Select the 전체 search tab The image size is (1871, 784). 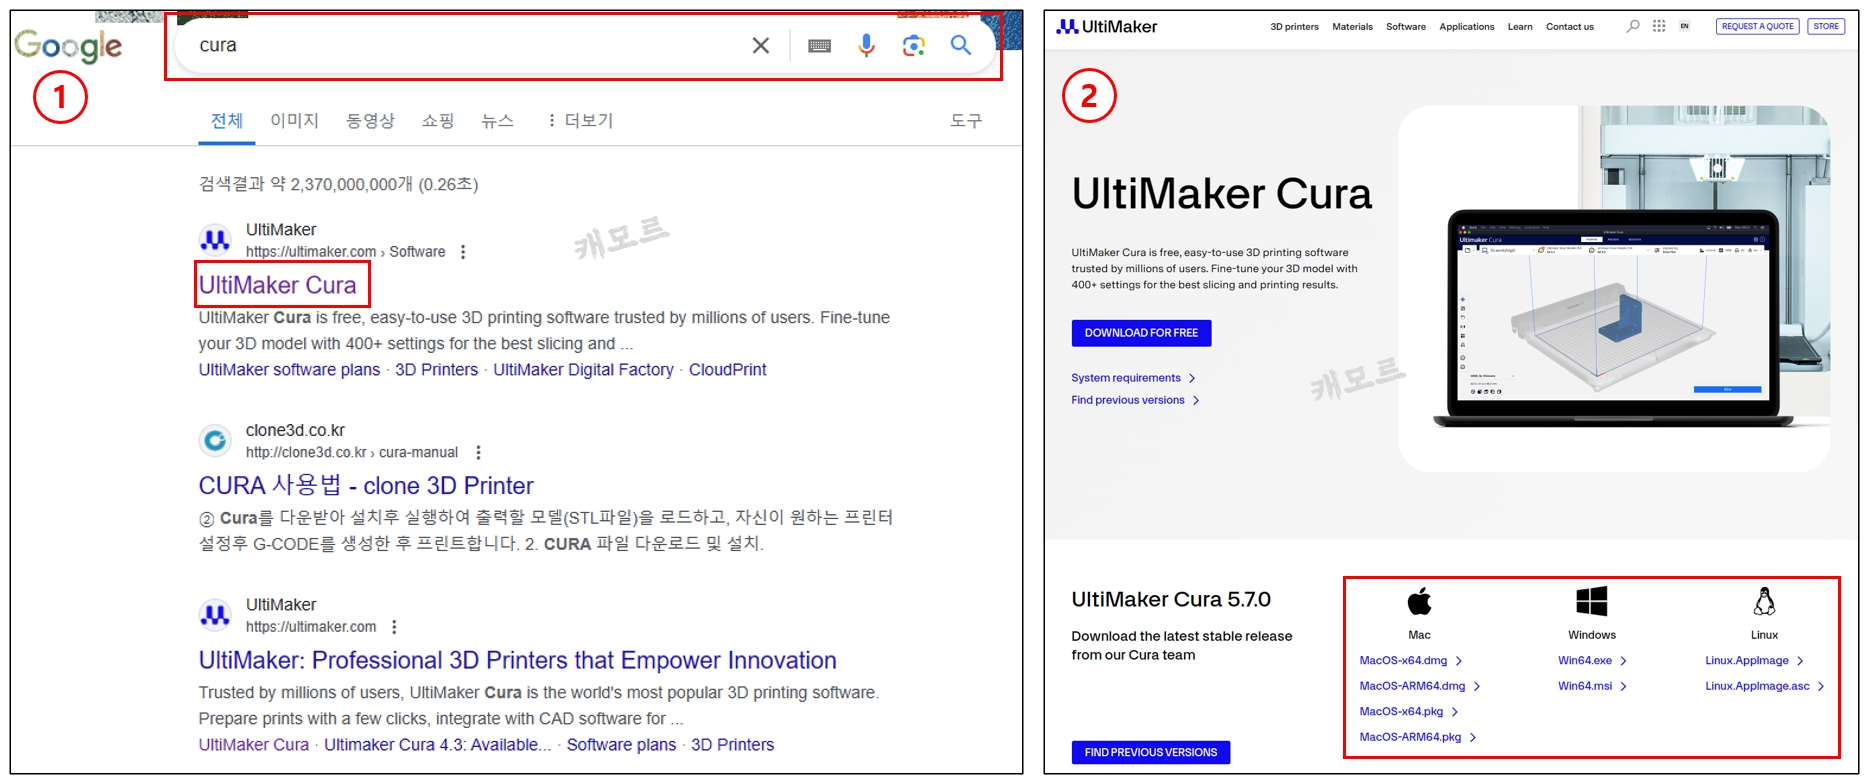[x=227, y=121]
